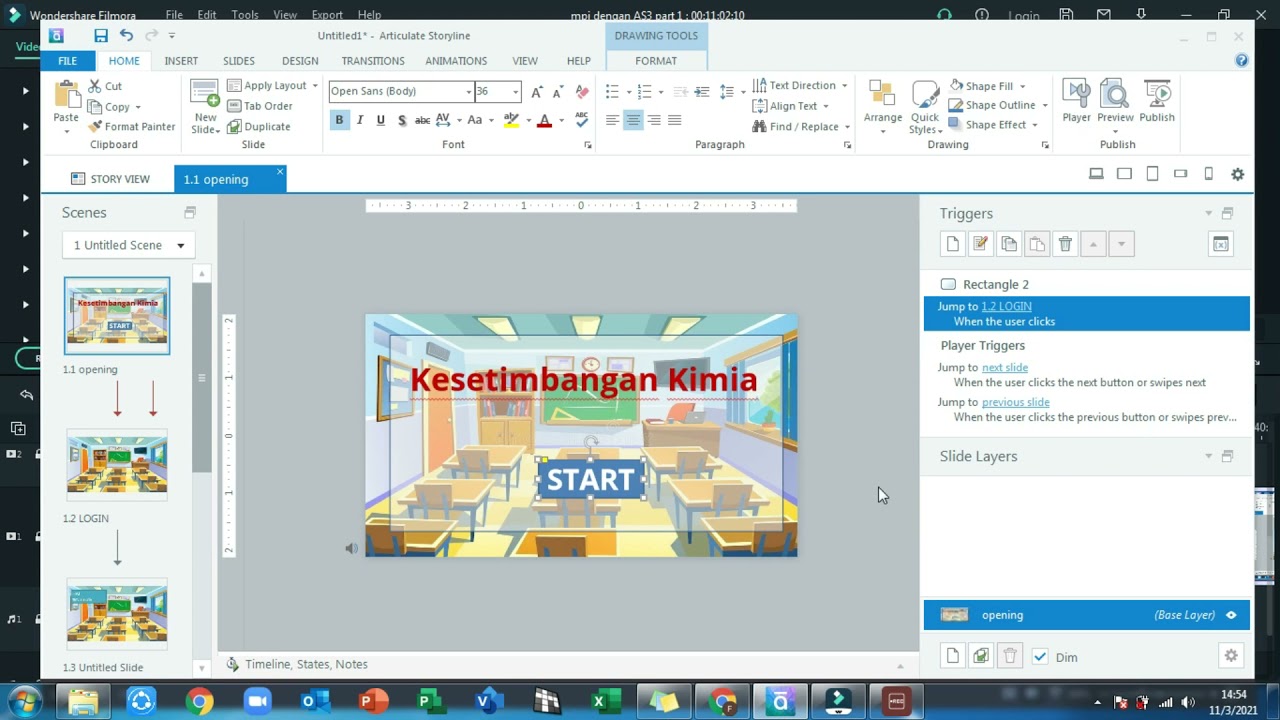
Task: Set paragraph alignment to center
Action: point(633,120)
